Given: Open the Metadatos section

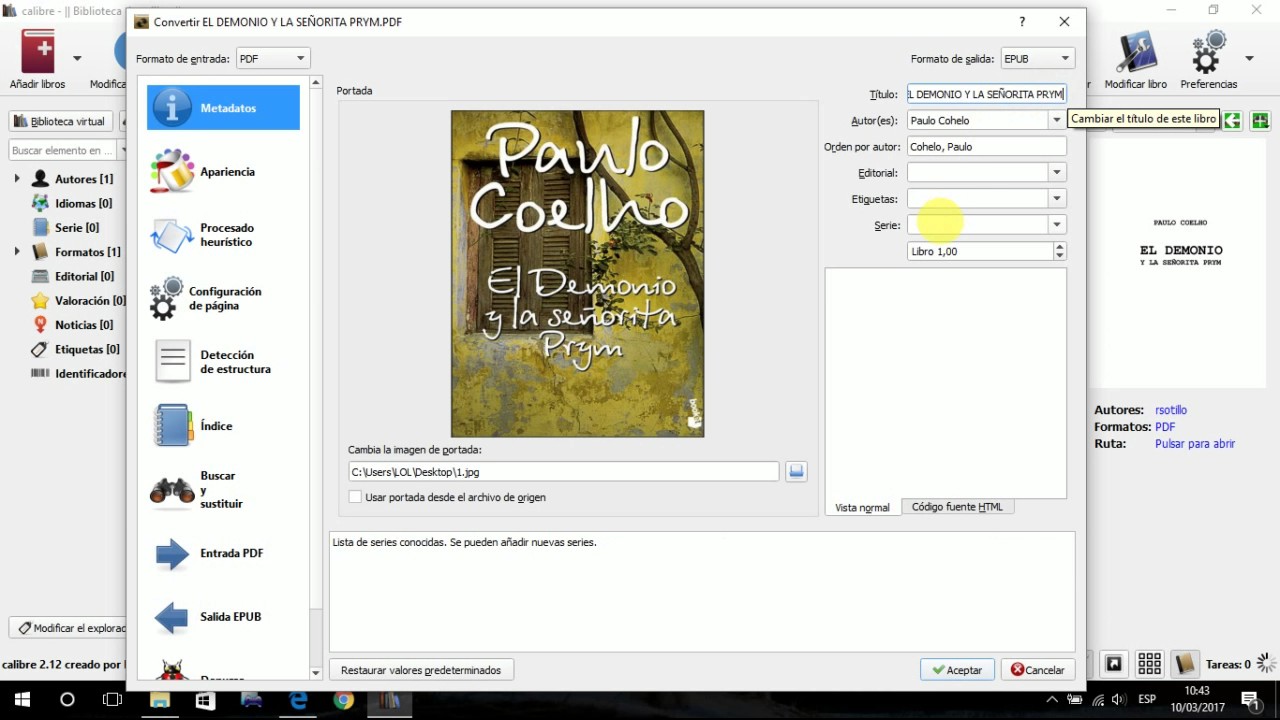Looking at the screenshot, I should point(223,108).
